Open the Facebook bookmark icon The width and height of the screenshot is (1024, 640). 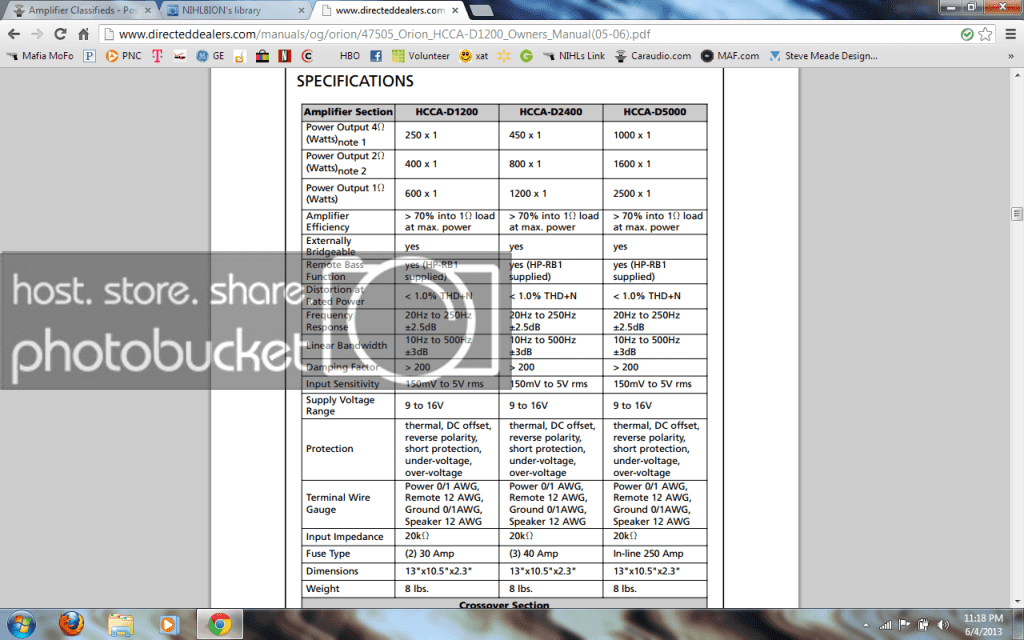[x=376, y=56]
